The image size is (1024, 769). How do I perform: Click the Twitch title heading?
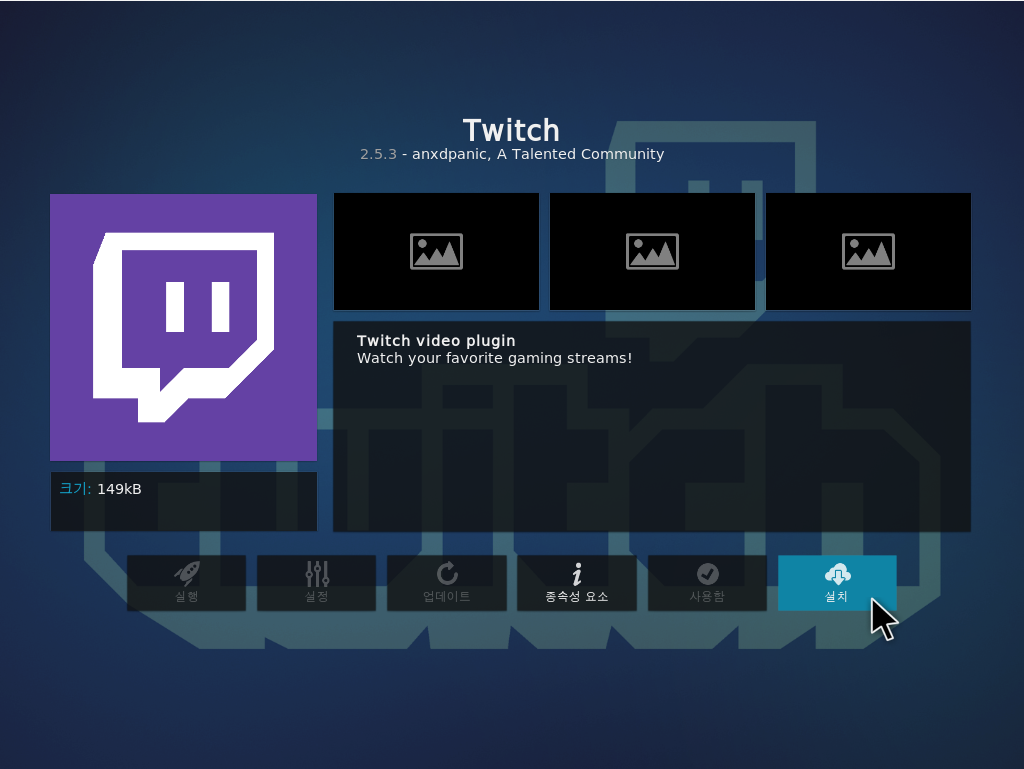[x=511, y=130]
